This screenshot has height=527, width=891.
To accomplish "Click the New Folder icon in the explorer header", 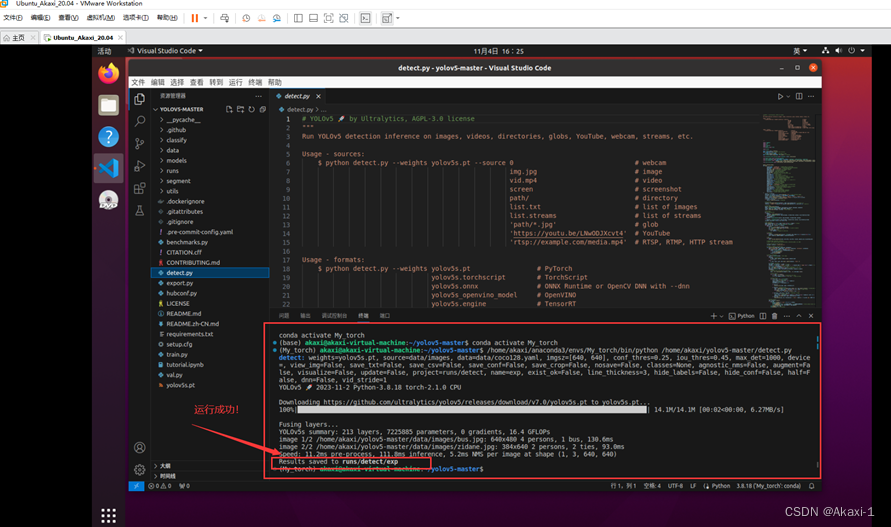I will 240,109.
